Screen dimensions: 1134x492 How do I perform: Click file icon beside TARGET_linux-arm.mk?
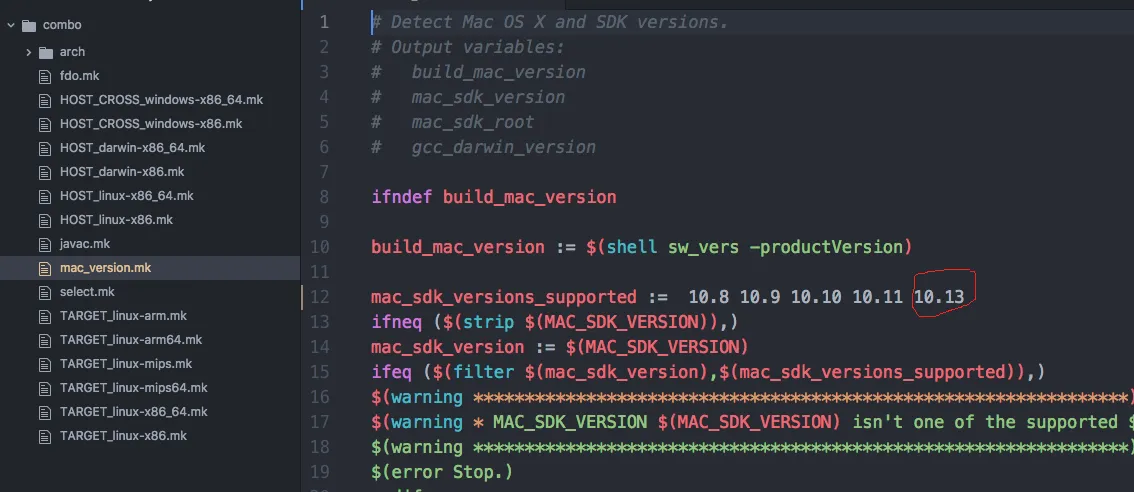pyautogui.click(x=44, y=316)
